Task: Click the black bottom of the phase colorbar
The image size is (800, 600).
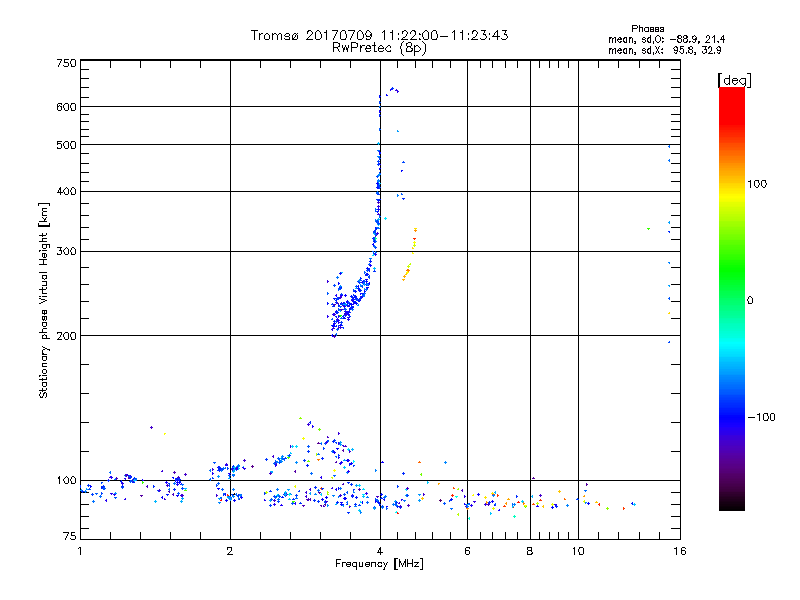Action: [x=732, y=503]
